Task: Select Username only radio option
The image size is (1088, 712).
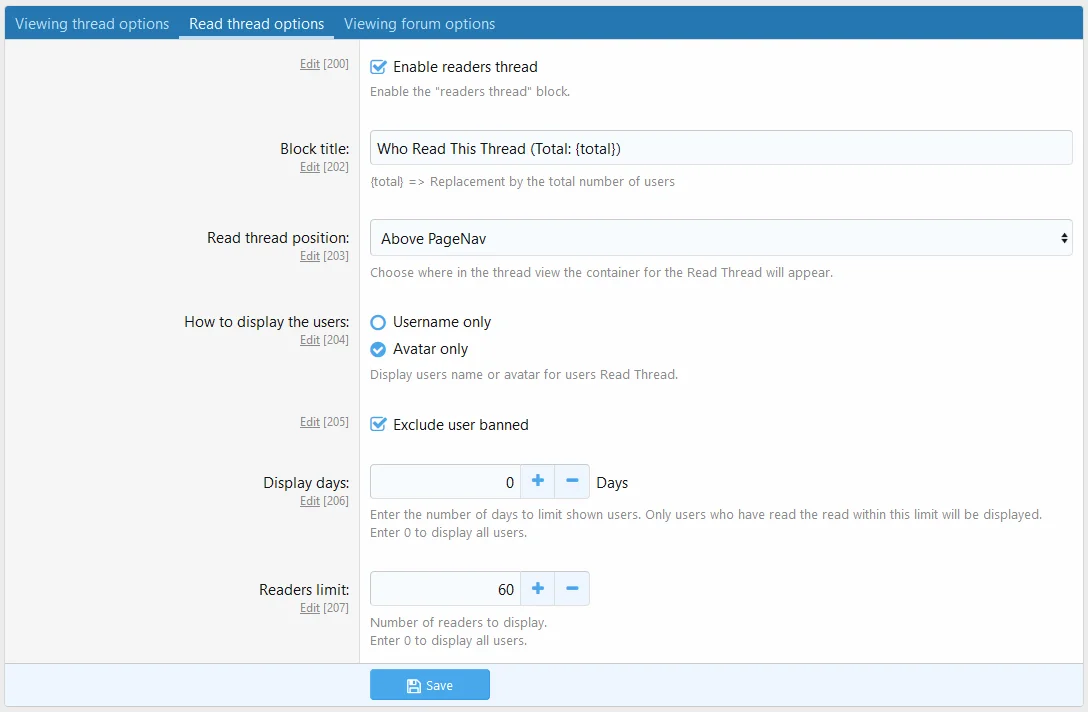Action: (x=378, y=322)
